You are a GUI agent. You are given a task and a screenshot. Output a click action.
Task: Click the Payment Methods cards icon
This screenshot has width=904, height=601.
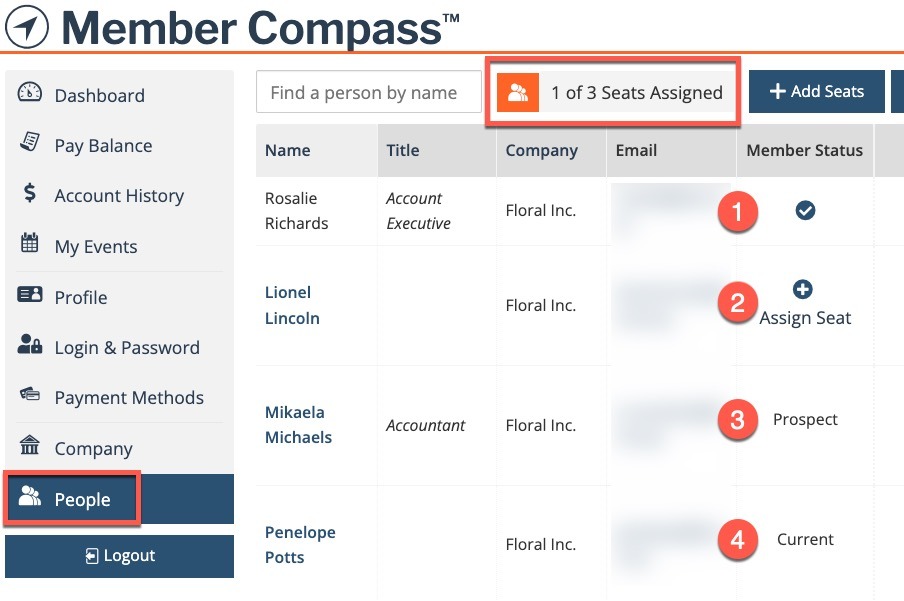[29, 395]
